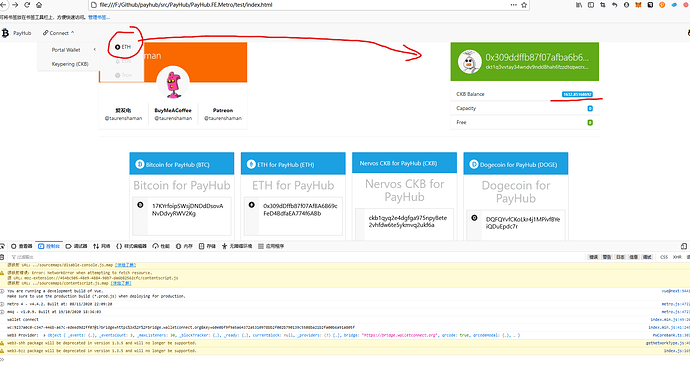
Task: Click the MetaMask fox extension icon
Action: (638, 5)
